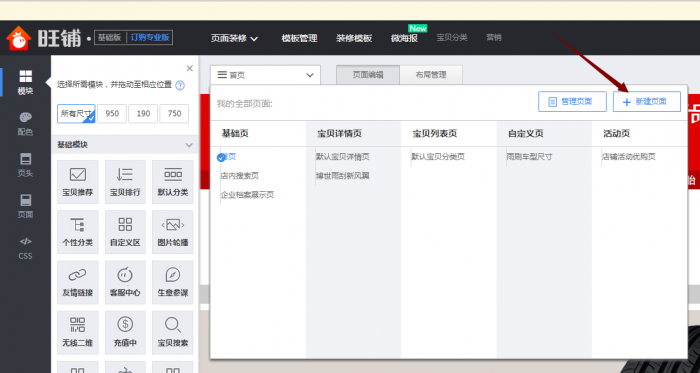Select the 生意参谋 module
700x373 pixels.
tap(173, 282)
